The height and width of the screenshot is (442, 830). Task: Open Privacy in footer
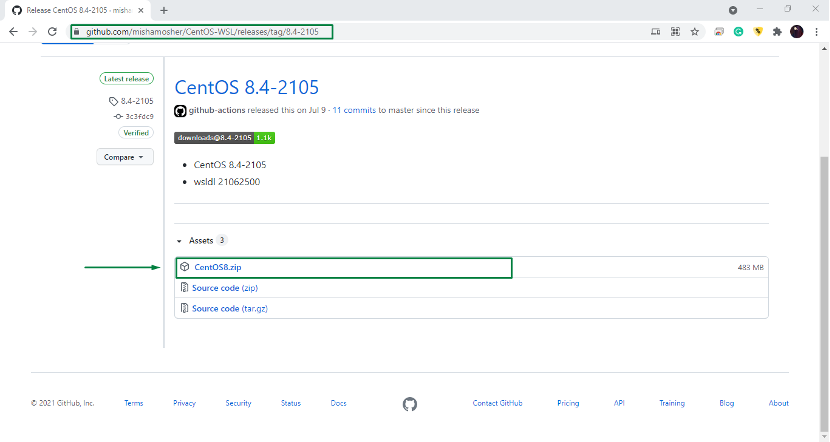[184, 403]
